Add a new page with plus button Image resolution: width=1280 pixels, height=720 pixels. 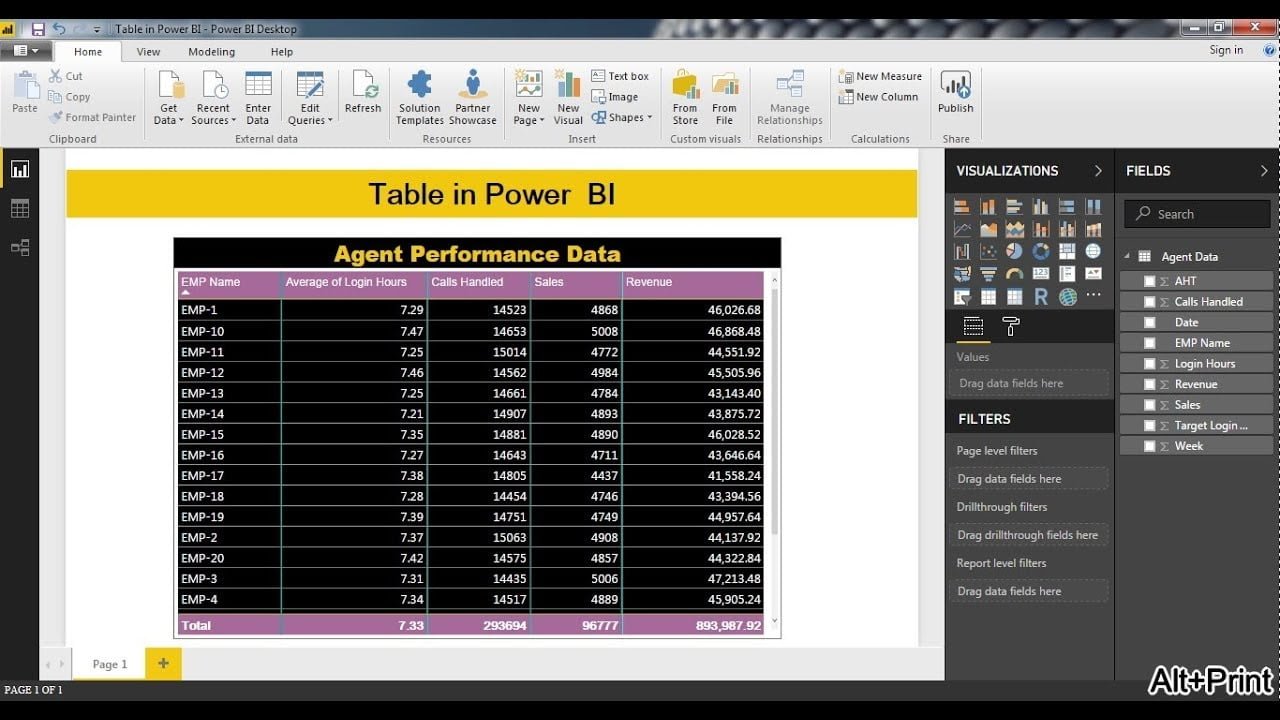coord(163,663)
